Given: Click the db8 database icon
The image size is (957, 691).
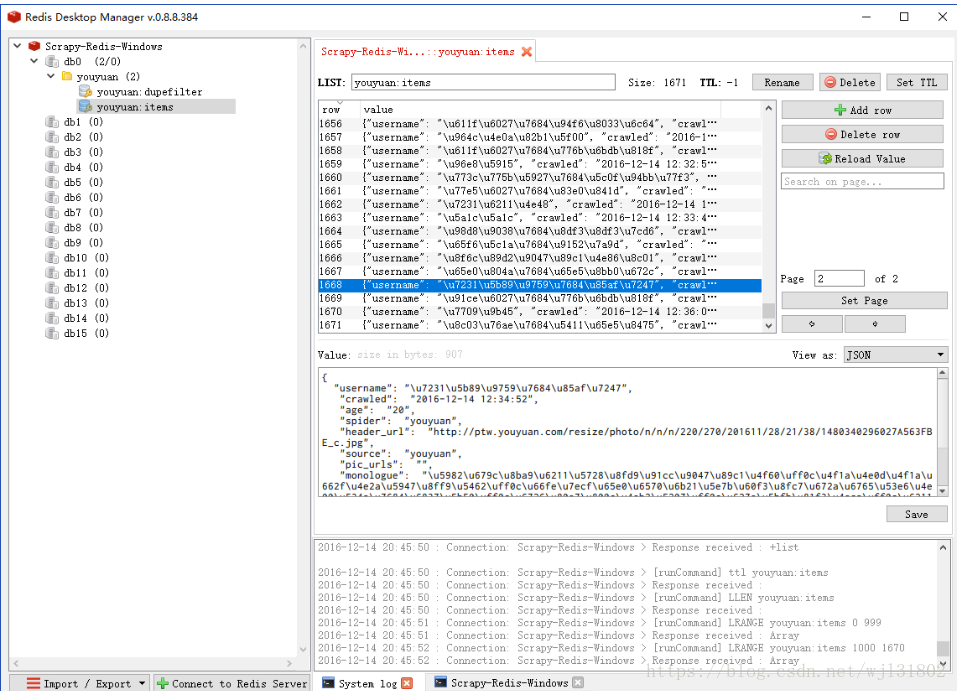Looking at the screenshot, I should (52, 227).
